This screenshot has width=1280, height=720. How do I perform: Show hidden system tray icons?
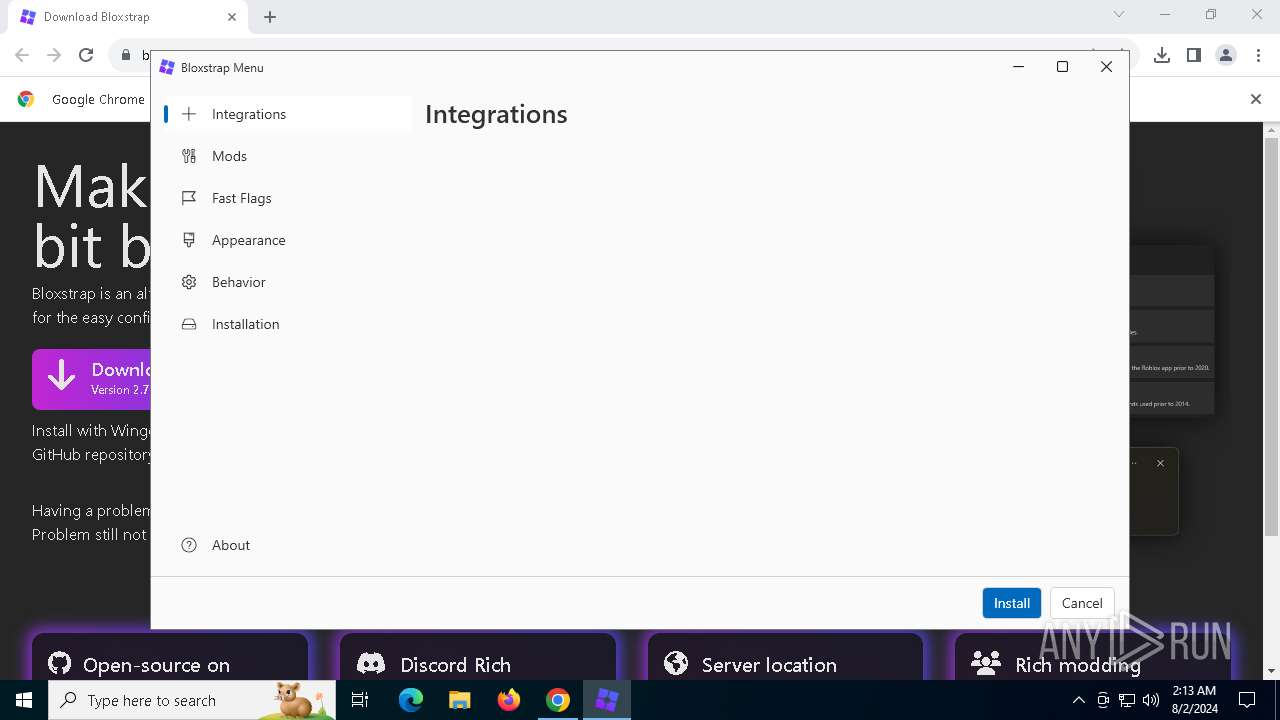click(x=1078, y=700)
